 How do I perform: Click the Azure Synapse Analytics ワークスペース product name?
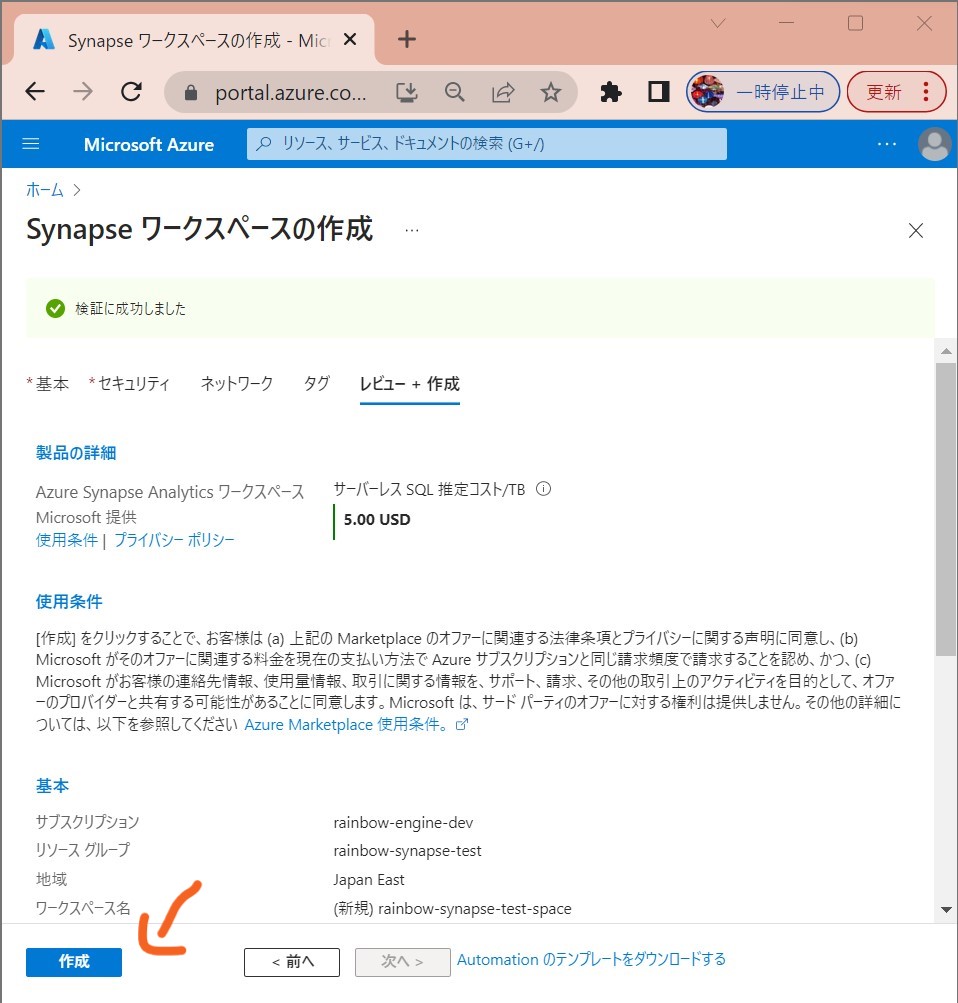pos(170,492)
